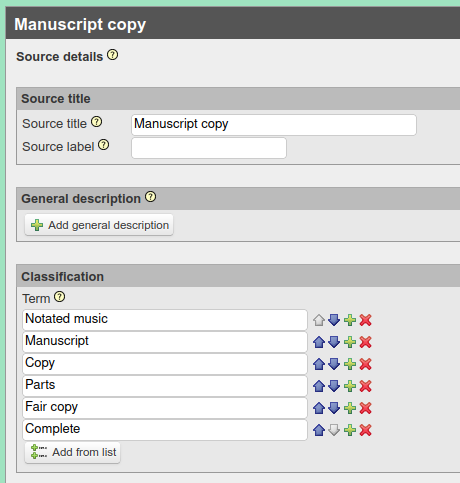460x483 pixels.
Task: Remove the Complete classification term
Action: [x=366, y=430]
